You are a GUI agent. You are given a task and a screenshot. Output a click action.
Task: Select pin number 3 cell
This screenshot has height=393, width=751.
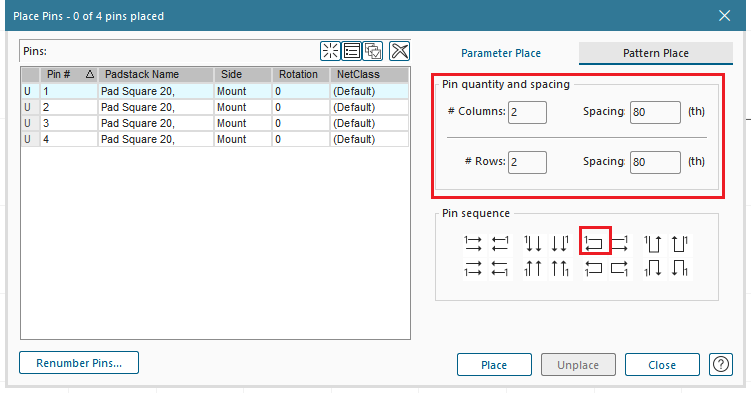tap(69, 123)
